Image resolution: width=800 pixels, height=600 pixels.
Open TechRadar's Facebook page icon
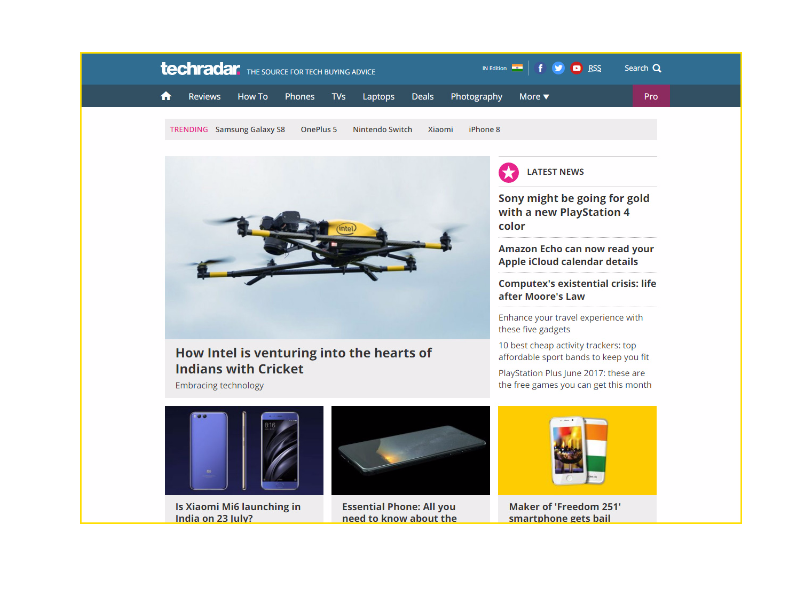point(541,68)
